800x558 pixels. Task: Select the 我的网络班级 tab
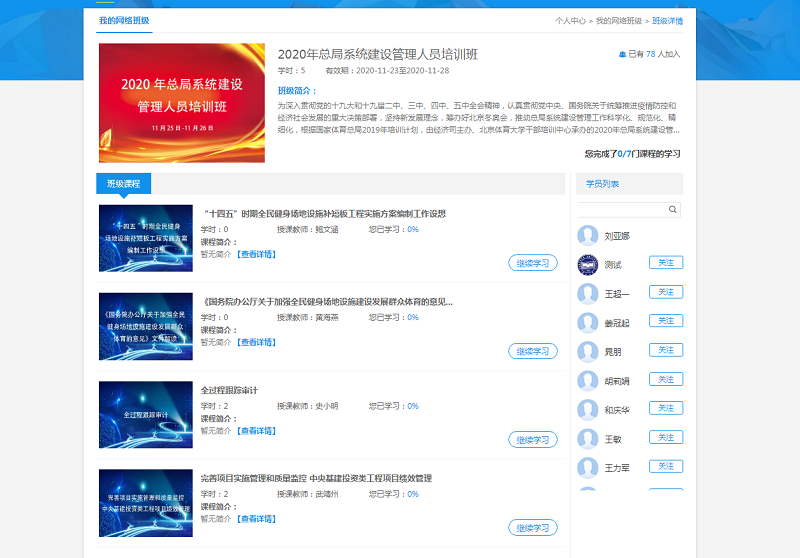click(x=124, y=20)
